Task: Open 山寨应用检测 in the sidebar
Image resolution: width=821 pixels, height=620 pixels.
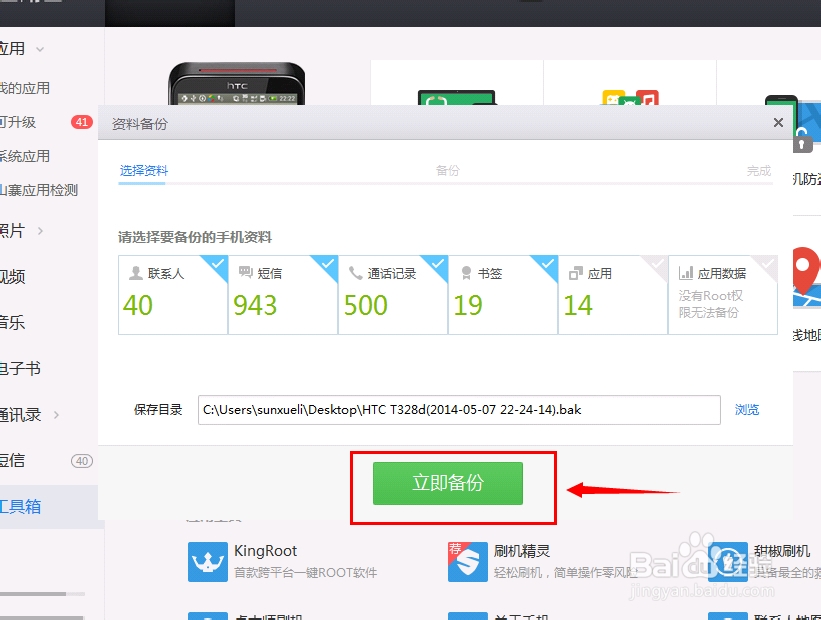Action: coord(39,190)
